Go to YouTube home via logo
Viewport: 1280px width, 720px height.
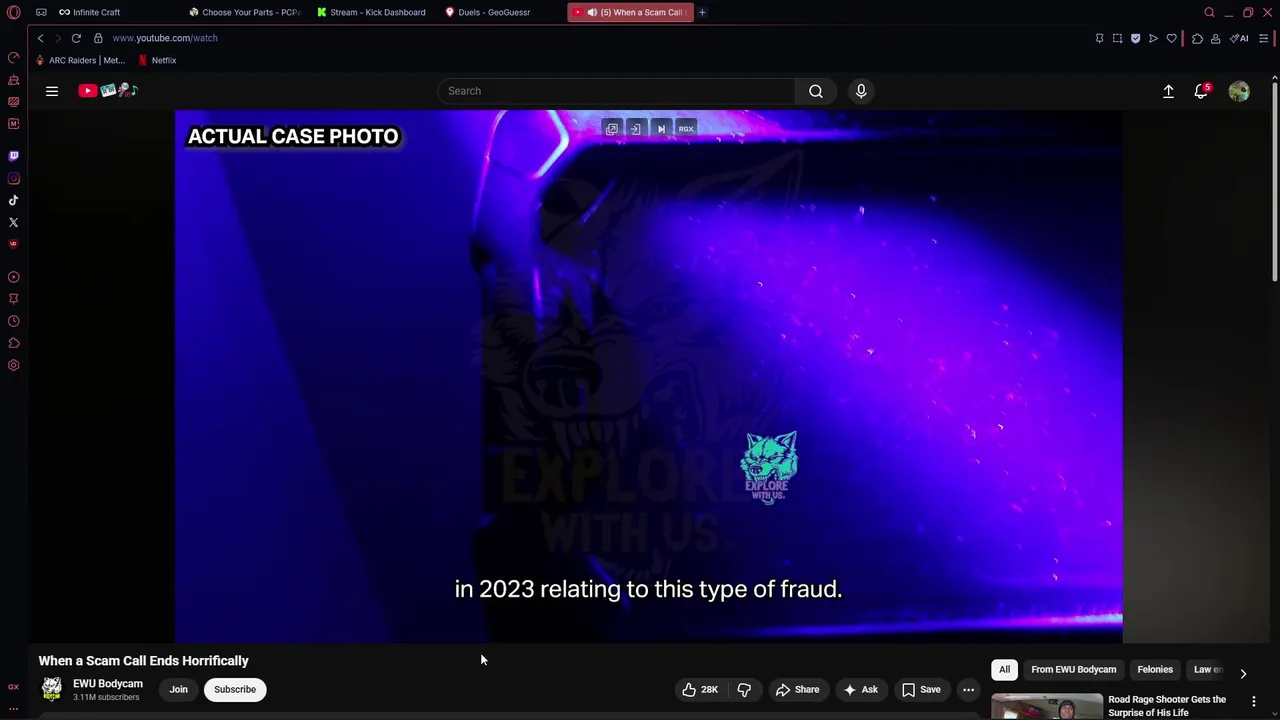108,91
